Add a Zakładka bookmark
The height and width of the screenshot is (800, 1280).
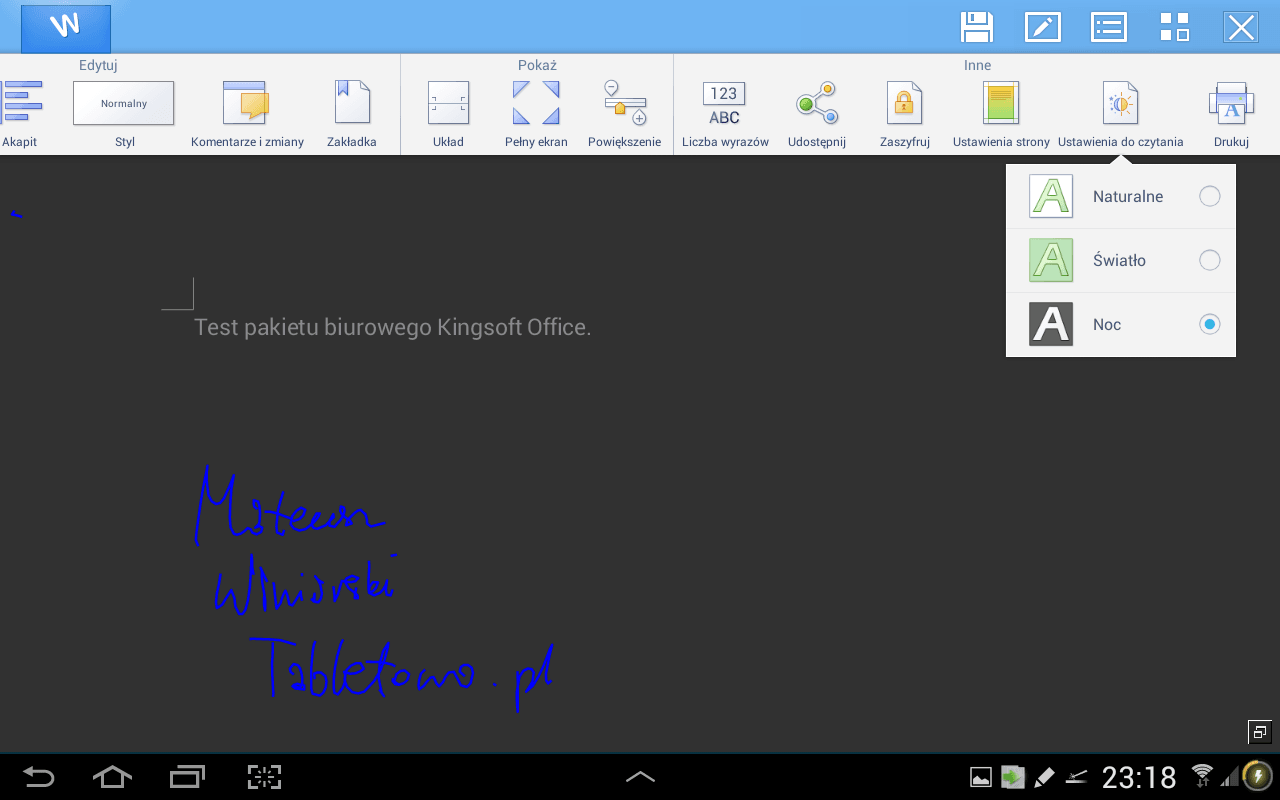pyautogui.click(x=351, y=114)
